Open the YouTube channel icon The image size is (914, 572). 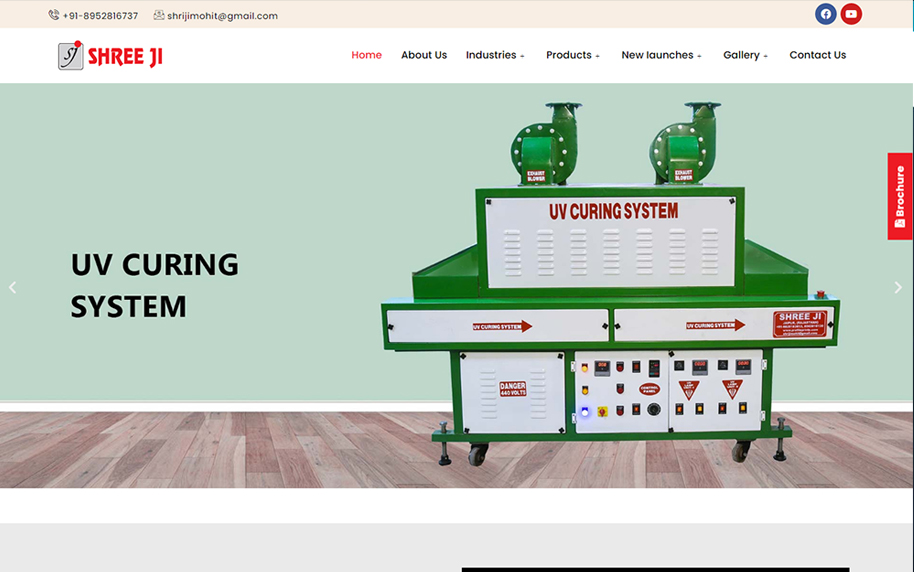851,14
